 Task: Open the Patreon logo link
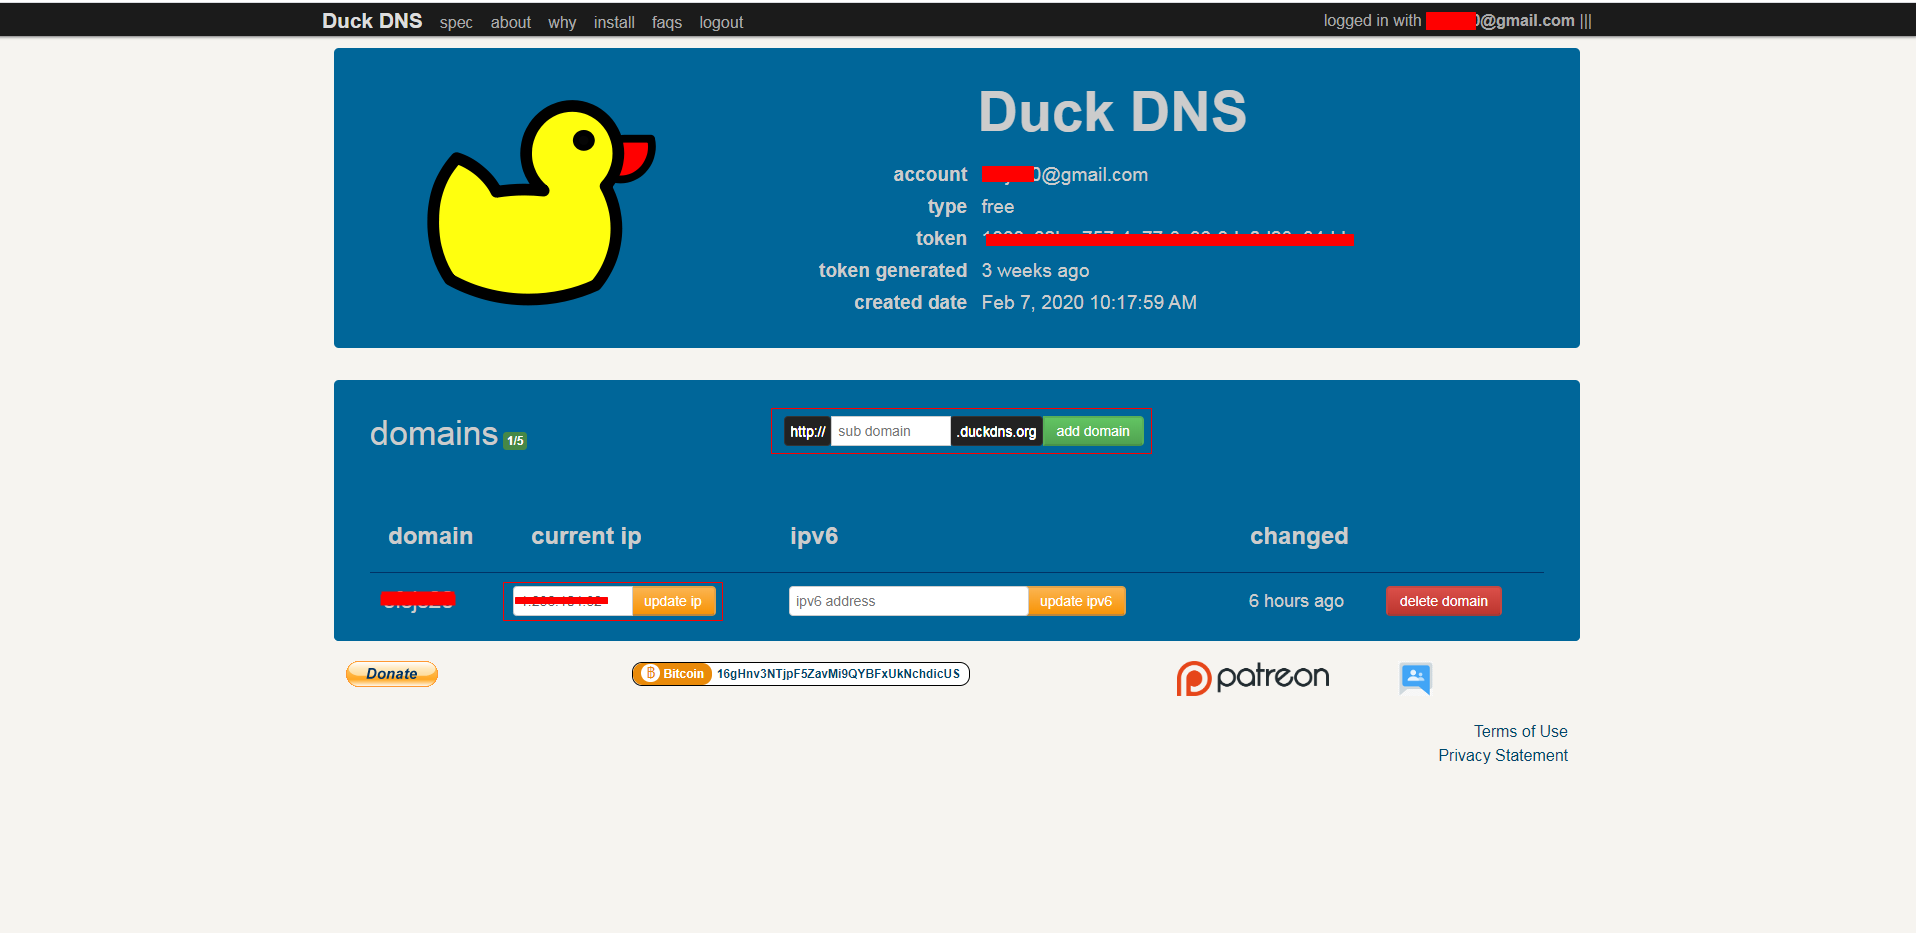[1253, 678]
